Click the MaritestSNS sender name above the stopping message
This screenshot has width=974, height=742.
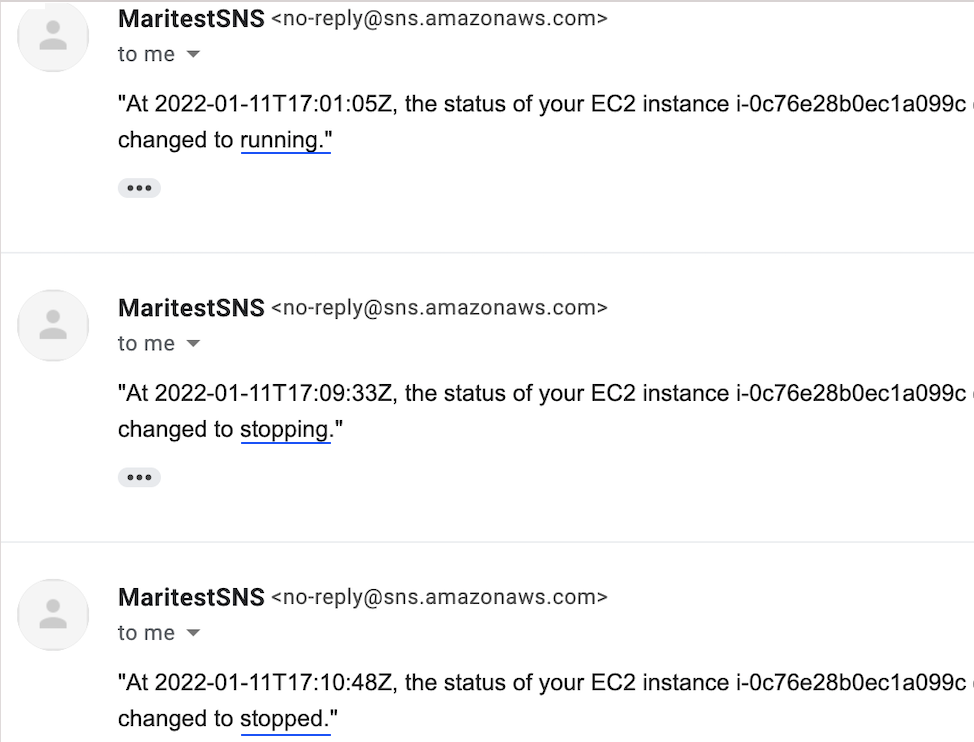pyautogui.click(x=191, y=307)
